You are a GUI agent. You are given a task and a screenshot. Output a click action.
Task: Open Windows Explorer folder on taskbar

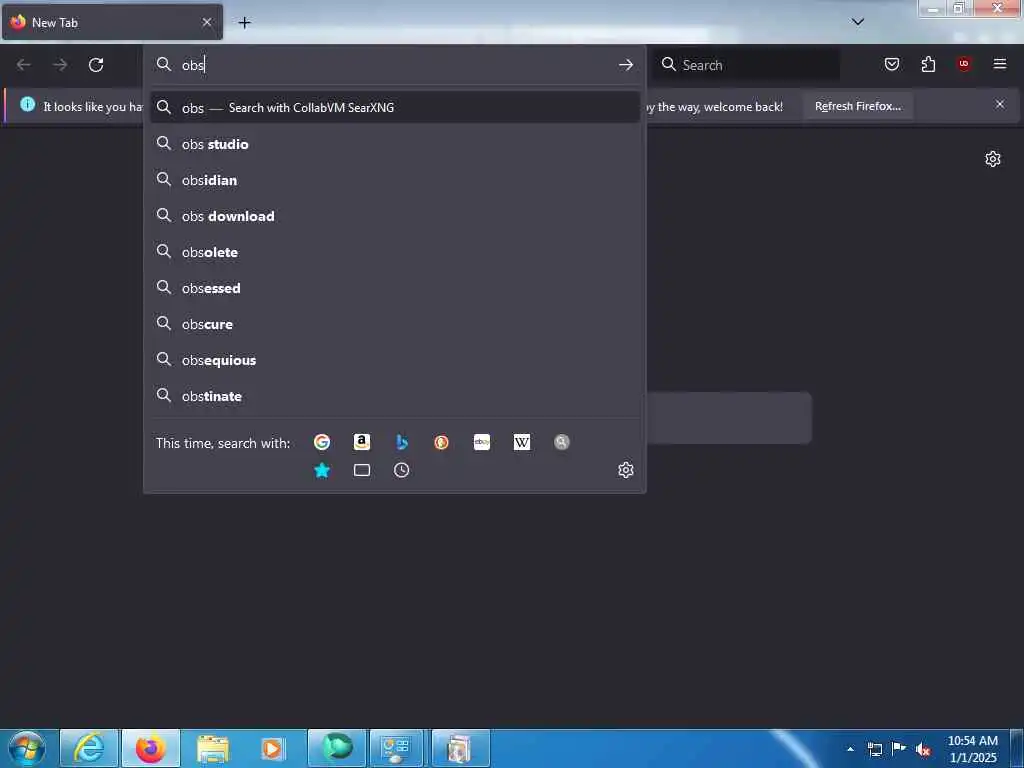213,748
